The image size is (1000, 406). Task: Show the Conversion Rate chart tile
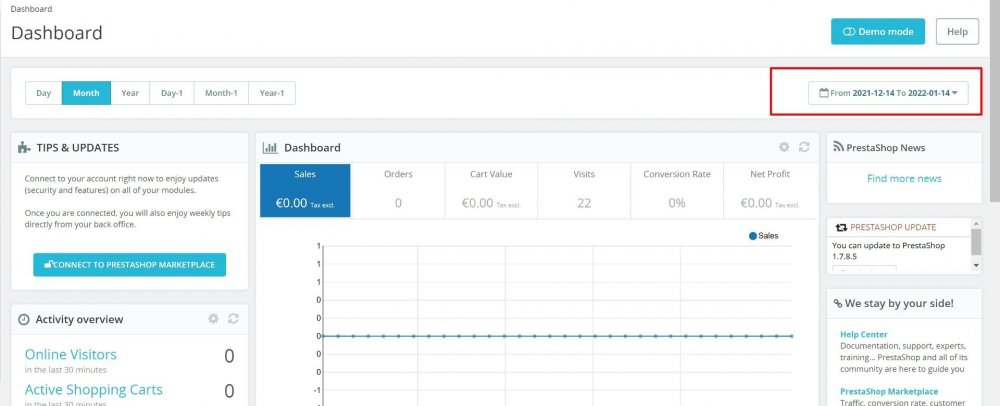[677, 191]
